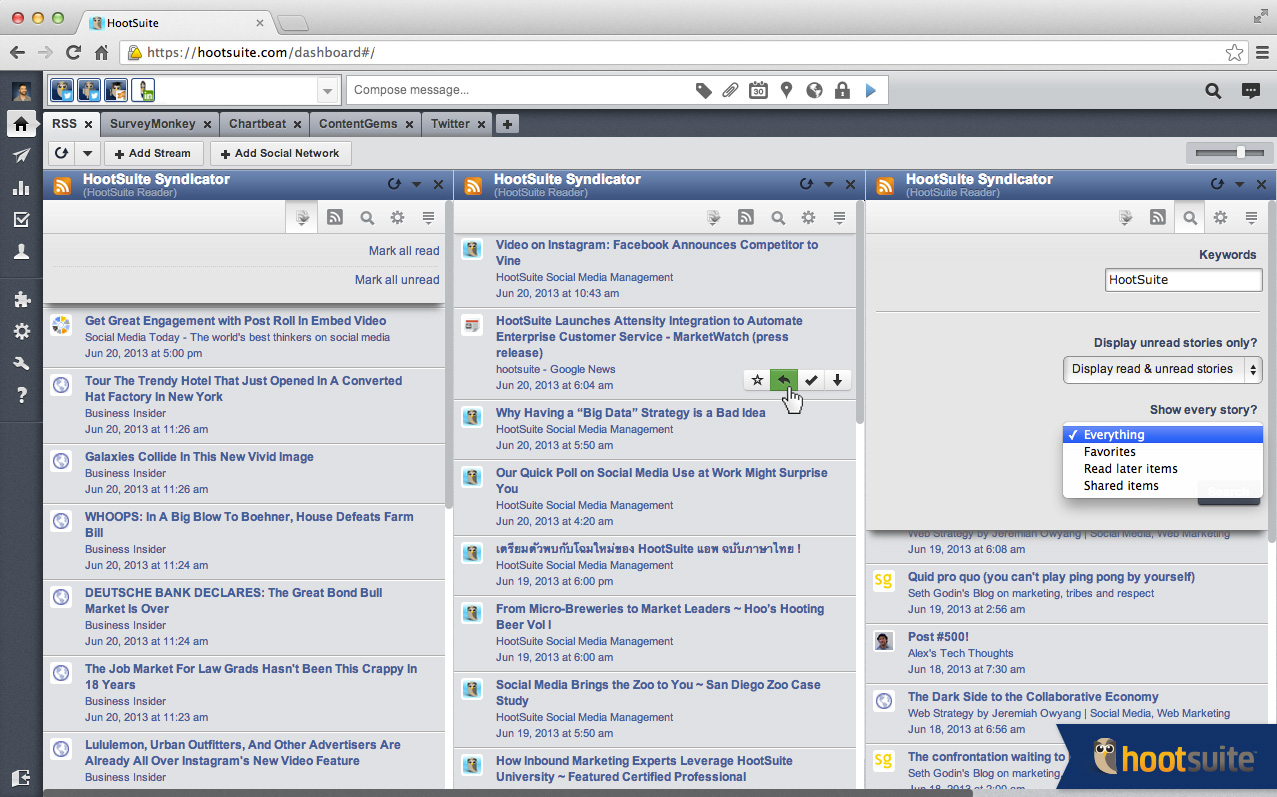The image size is (1277, 797).
Task: Open Contacts person icon in sidebar
Action: pos(21,252)
